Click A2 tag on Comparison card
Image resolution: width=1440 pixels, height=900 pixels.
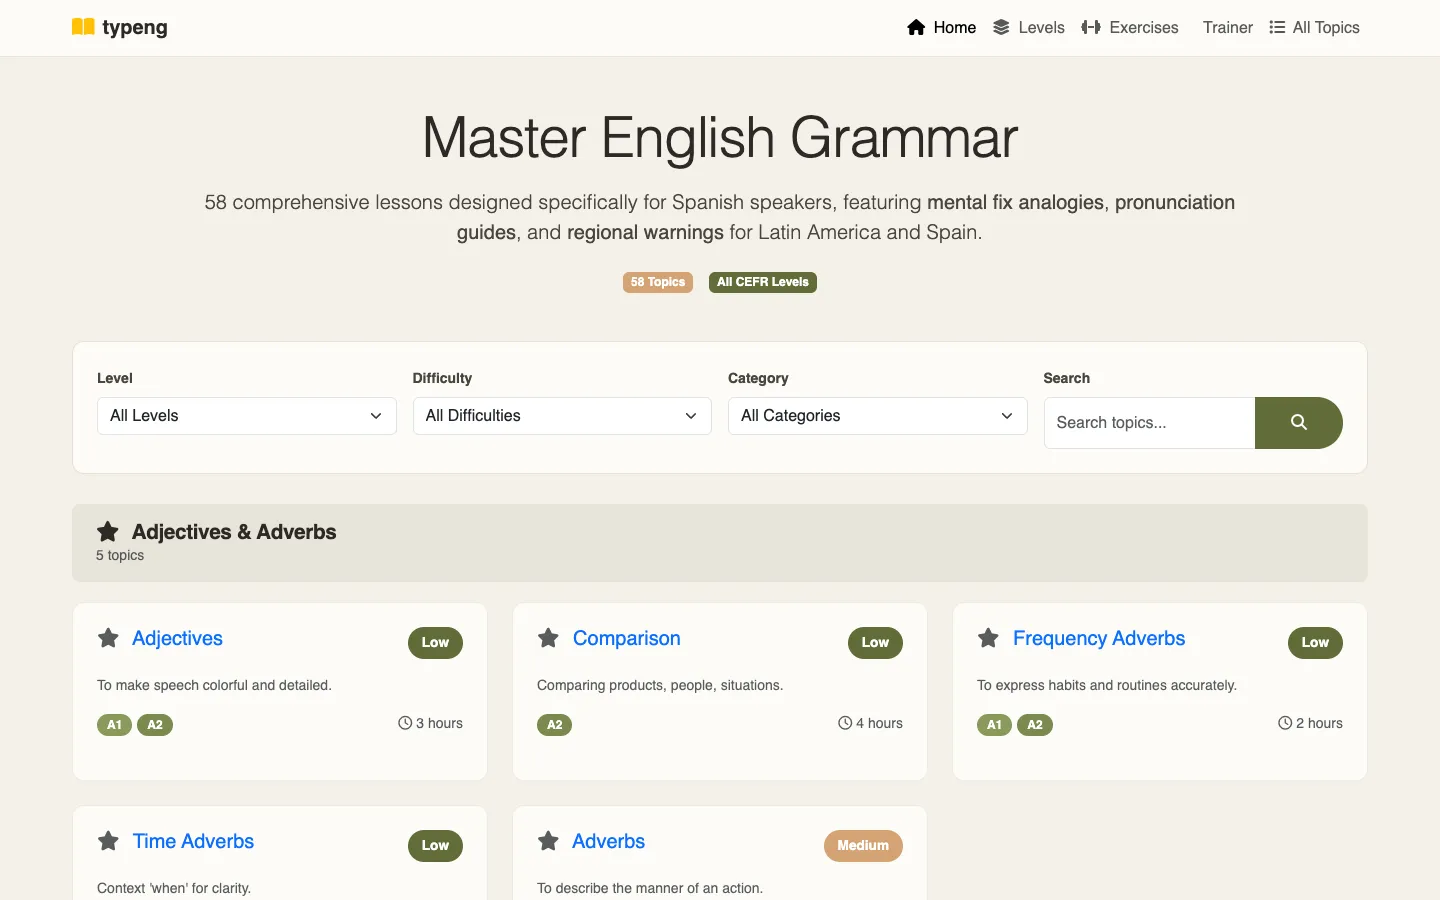pos(554,725)
